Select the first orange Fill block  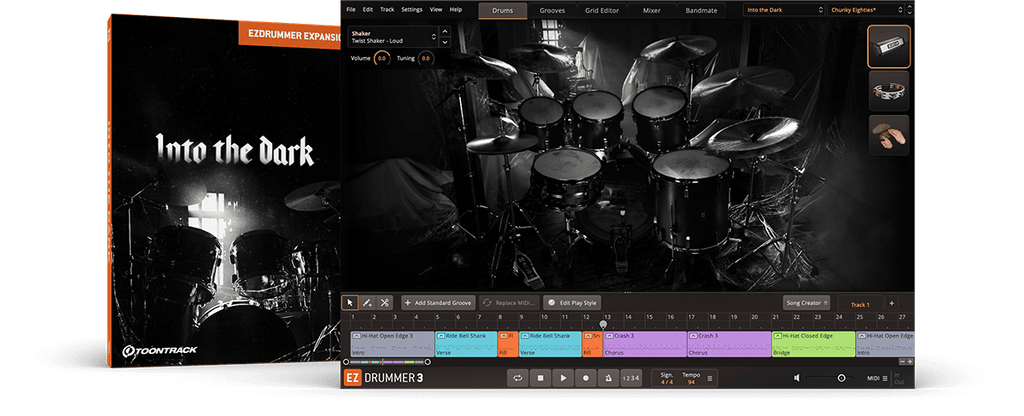pos(507,344)
